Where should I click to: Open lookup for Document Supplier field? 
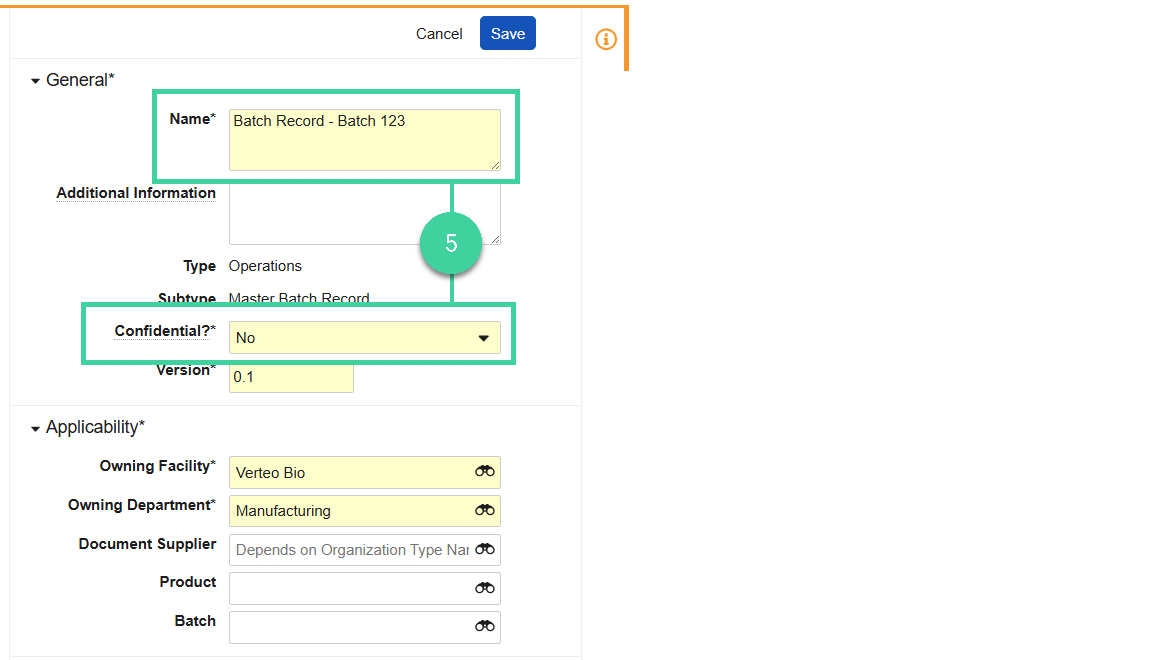[x=485, y=549]
